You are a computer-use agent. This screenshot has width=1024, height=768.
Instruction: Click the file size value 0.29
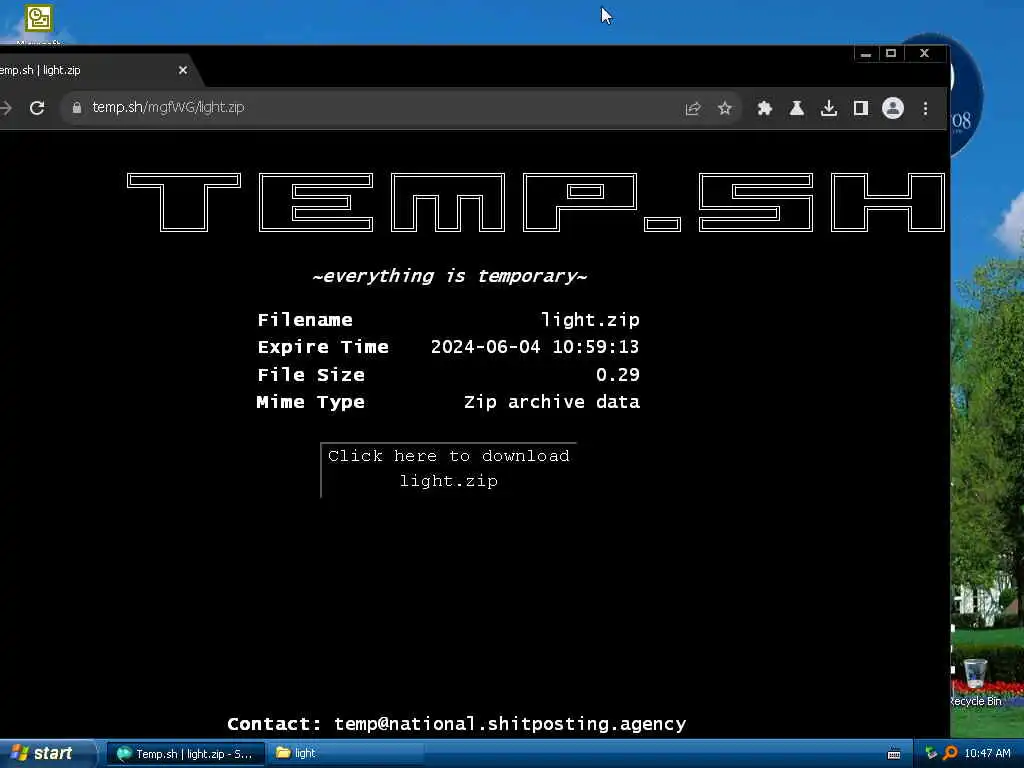pyautogui.click(x=618, y=374)
